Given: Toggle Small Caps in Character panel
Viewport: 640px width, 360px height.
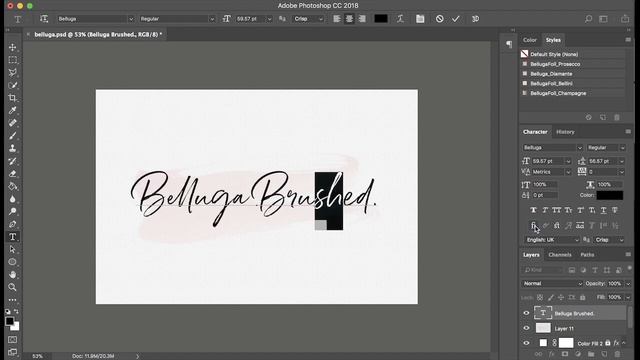Looking at the screenshot, I should tap(569, 210).
